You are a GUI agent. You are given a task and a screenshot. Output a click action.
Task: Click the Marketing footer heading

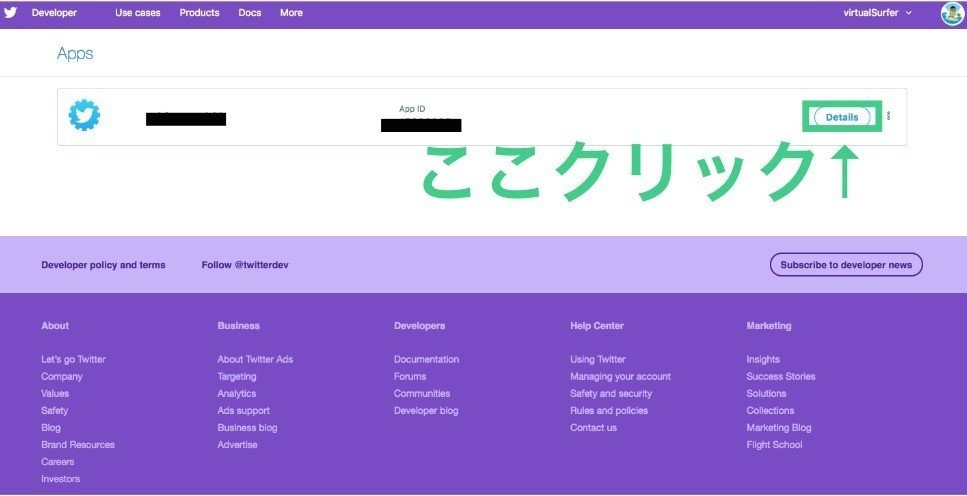click(768, 326)
